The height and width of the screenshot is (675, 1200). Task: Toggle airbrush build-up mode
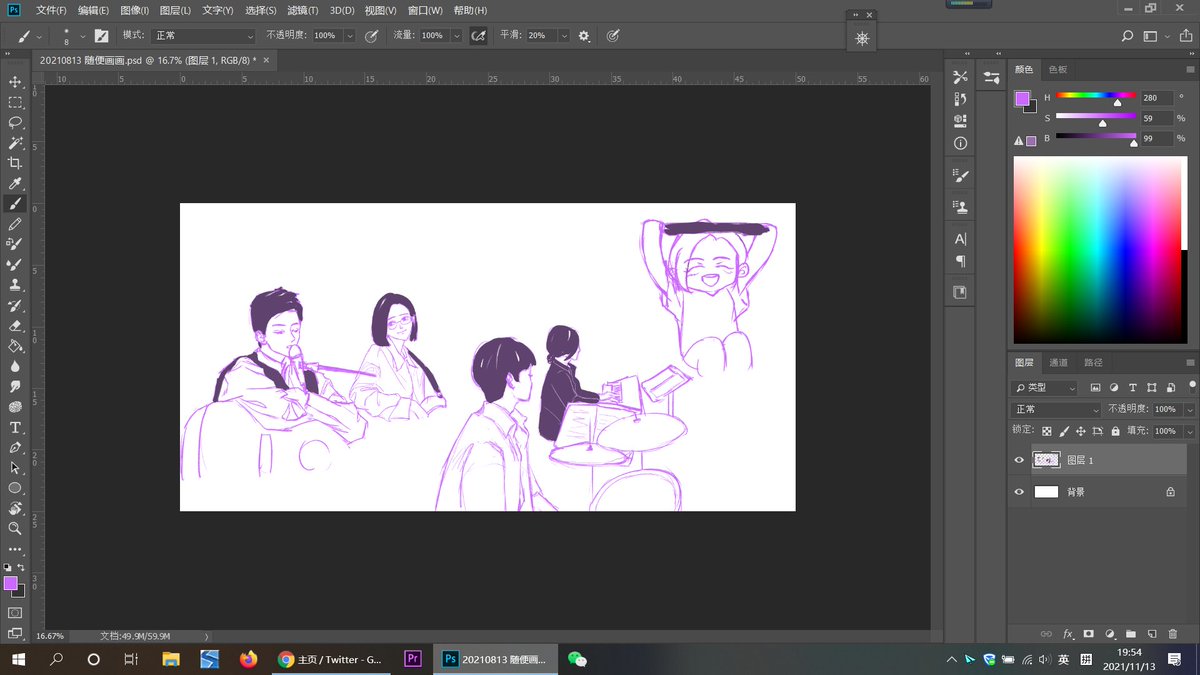click(479, 35)
